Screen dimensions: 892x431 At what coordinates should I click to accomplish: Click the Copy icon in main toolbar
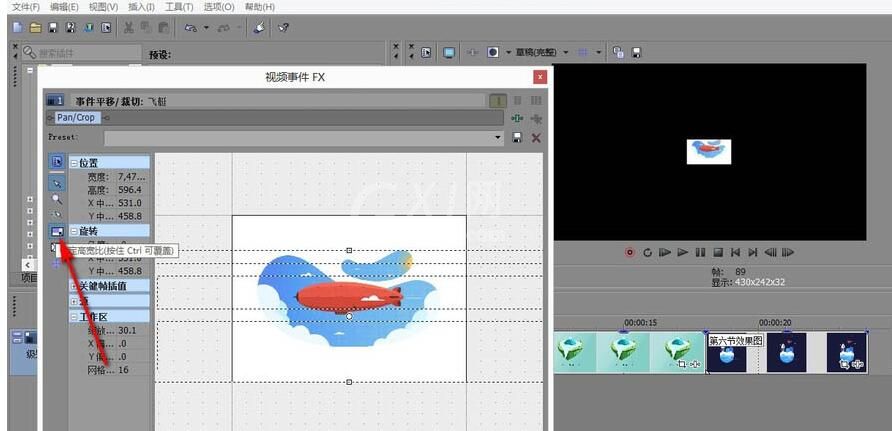point(146,27)
